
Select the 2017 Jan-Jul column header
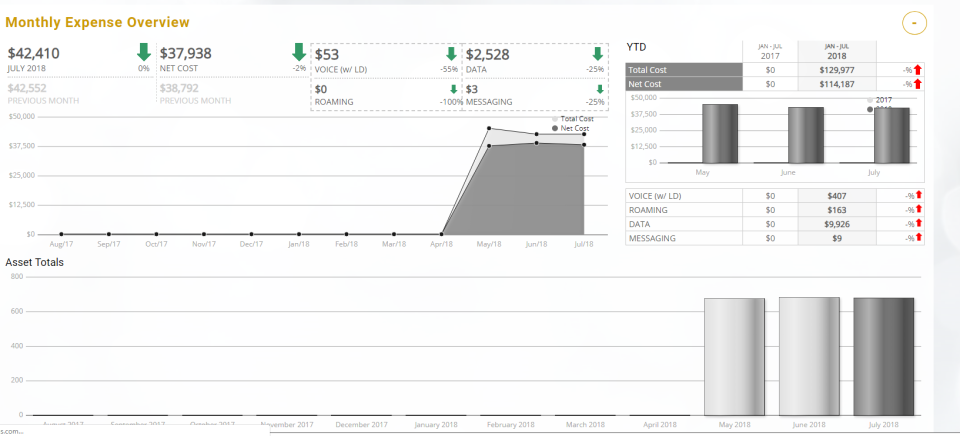770,51
